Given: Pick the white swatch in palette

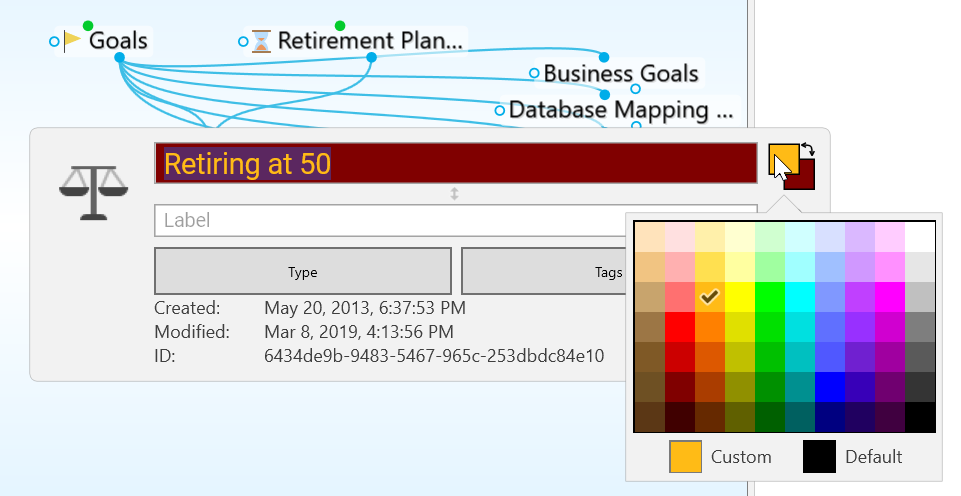Looking at the screenshot, I should [920, 237].
